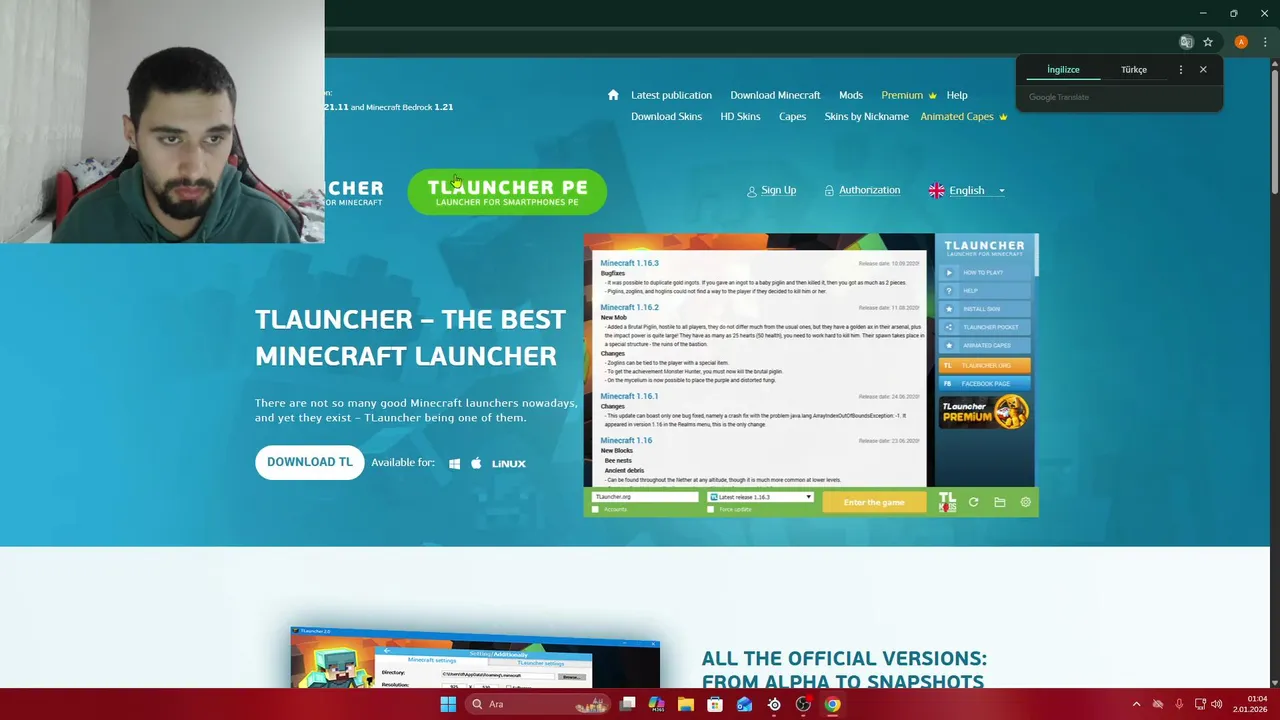Click the Minecraft 1.16.3 heading

coord(629,263)
